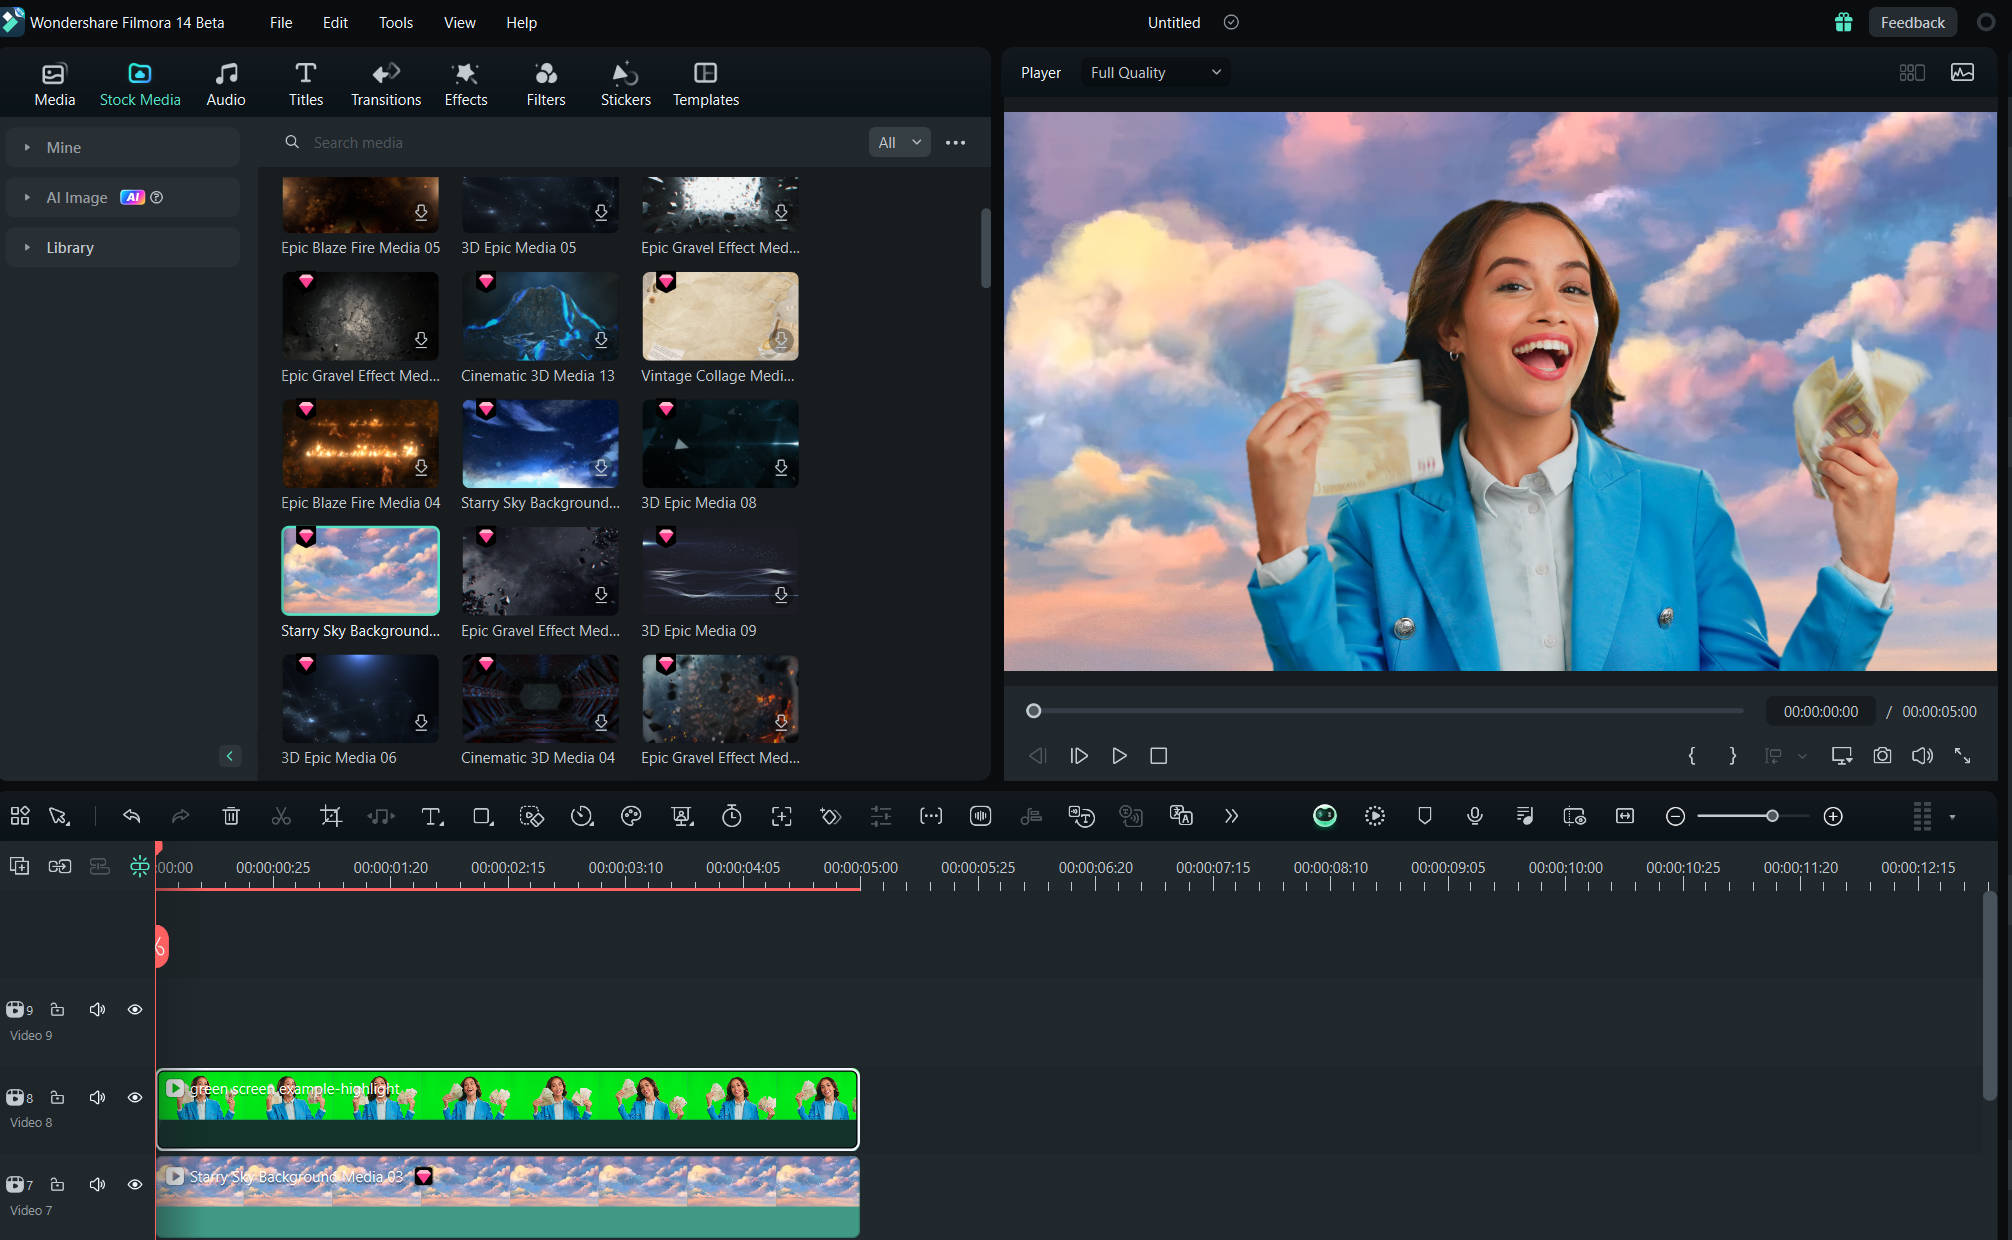Mute the Video 8 audio track
Image resolution: width=2012 pixels, height=1240 pixels.
coord(93,1096)
